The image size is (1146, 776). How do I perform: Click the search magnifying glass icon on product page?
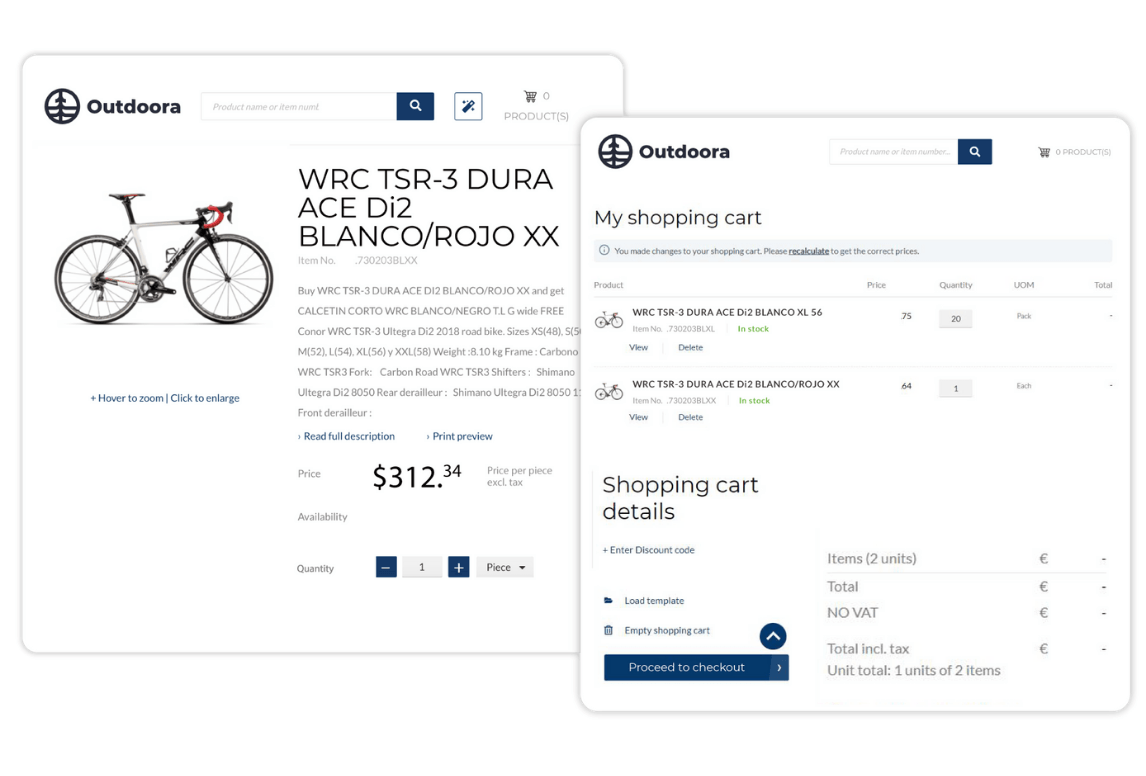pos(415,105)
